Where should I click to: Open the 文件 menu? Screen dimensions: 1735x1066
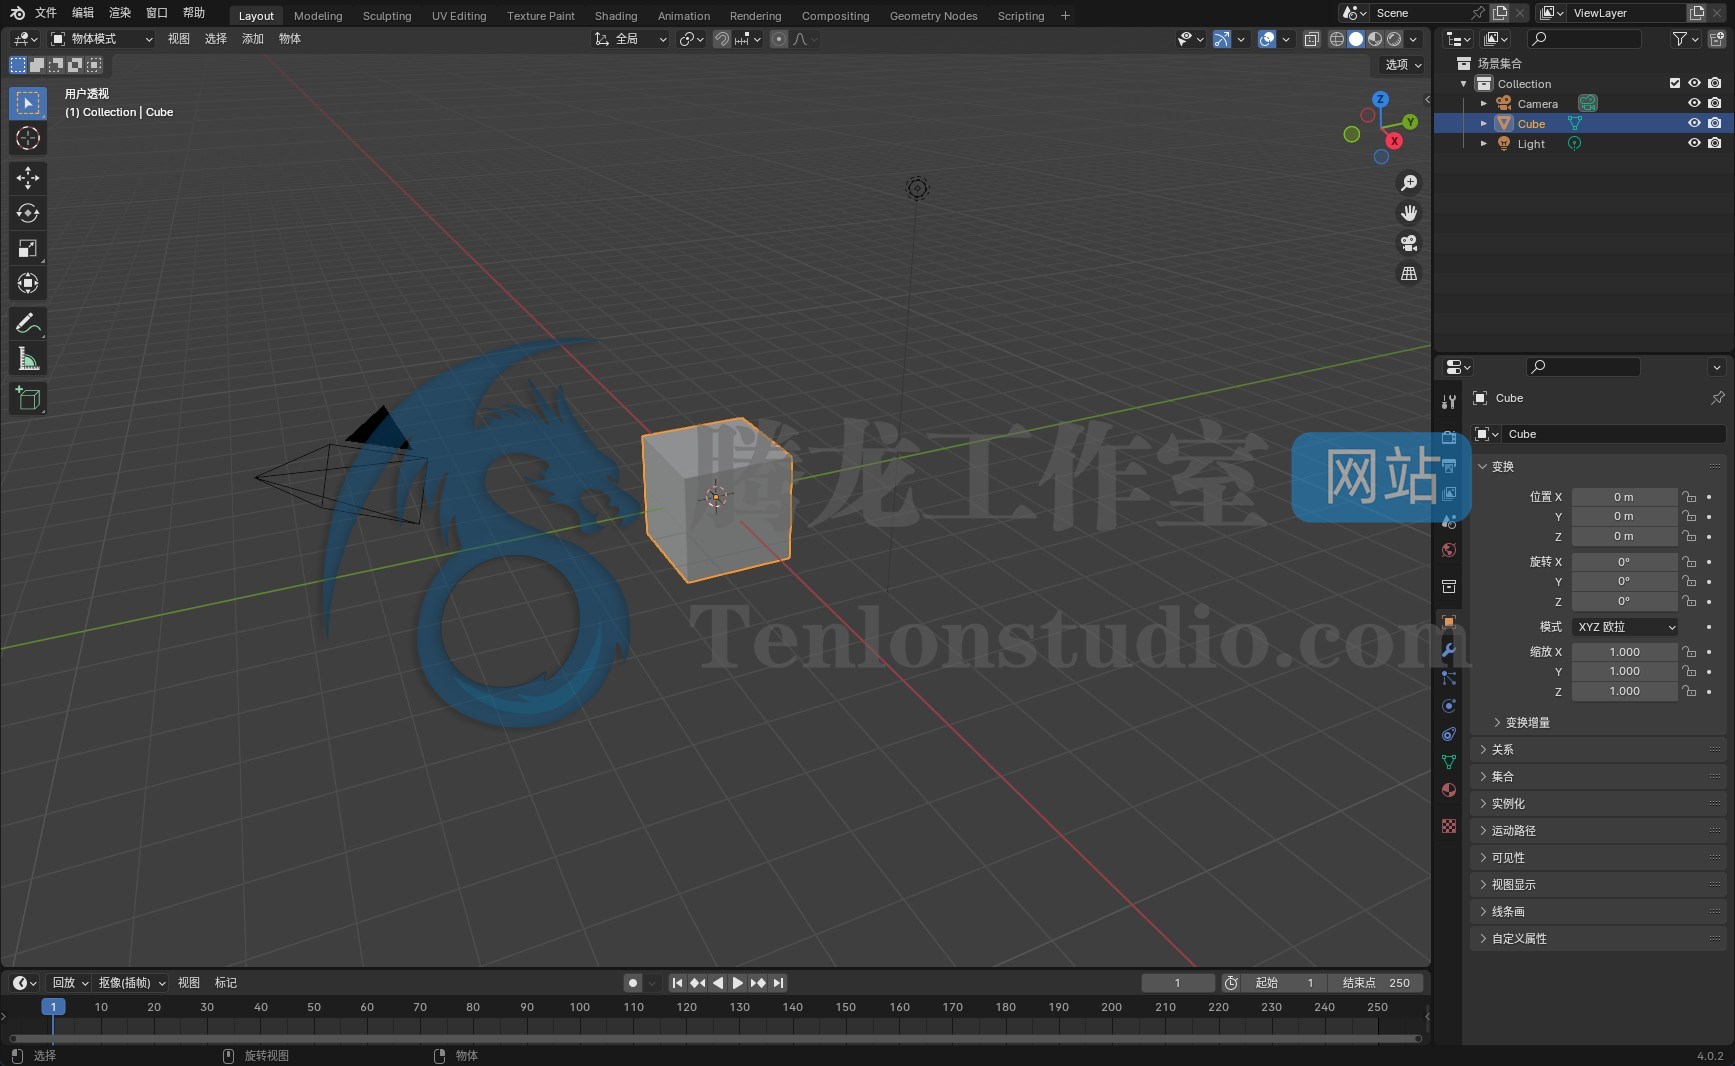click(46, 13)
